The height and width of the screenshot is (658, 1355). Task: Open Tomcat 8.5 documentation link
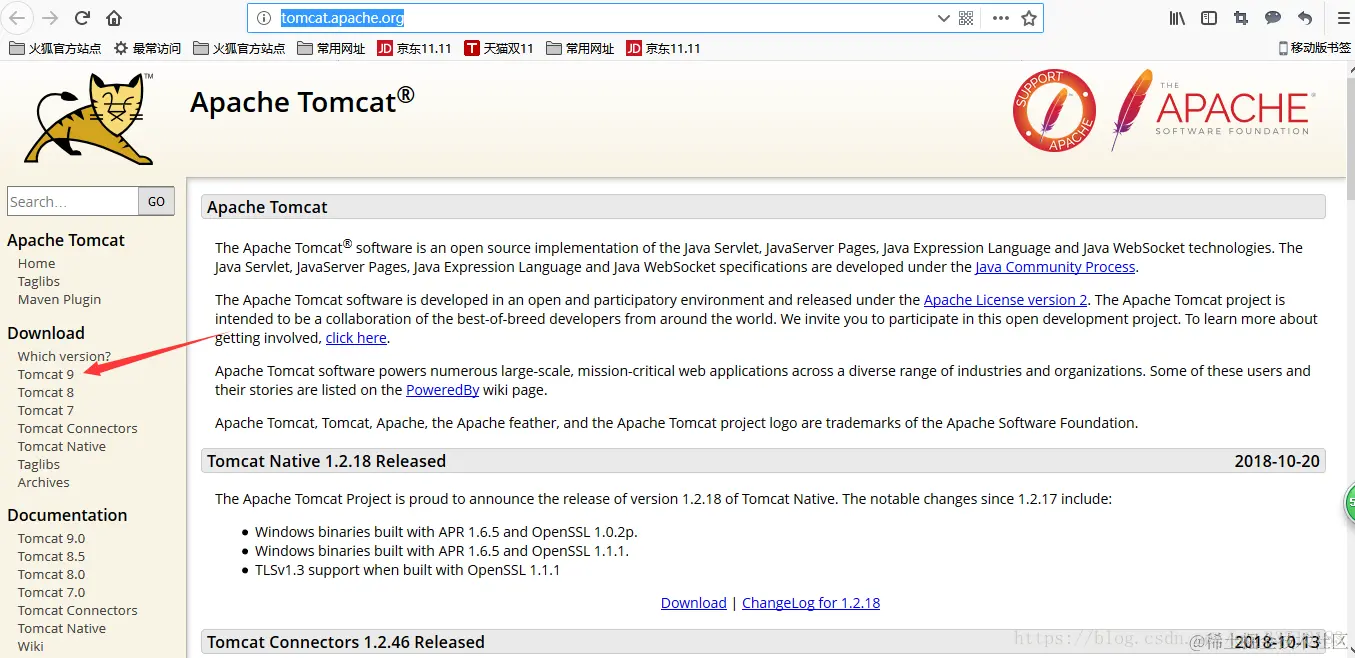tap(51, 556)
